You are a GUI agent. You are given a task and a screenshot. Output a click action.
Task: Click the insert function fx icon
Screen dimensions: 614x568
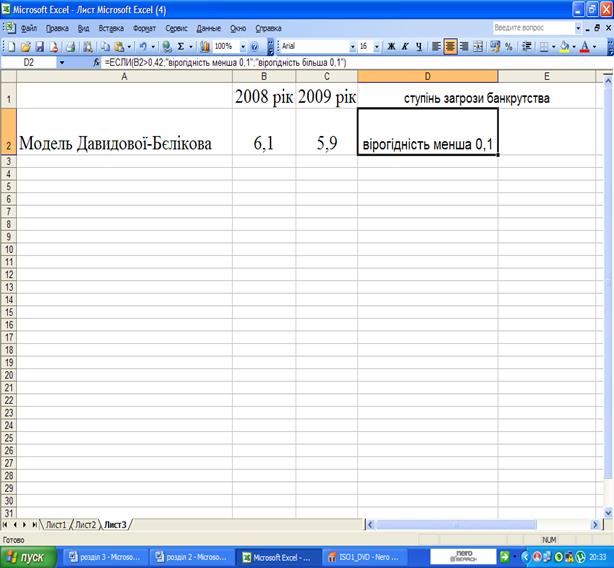[x=96, y=62]
